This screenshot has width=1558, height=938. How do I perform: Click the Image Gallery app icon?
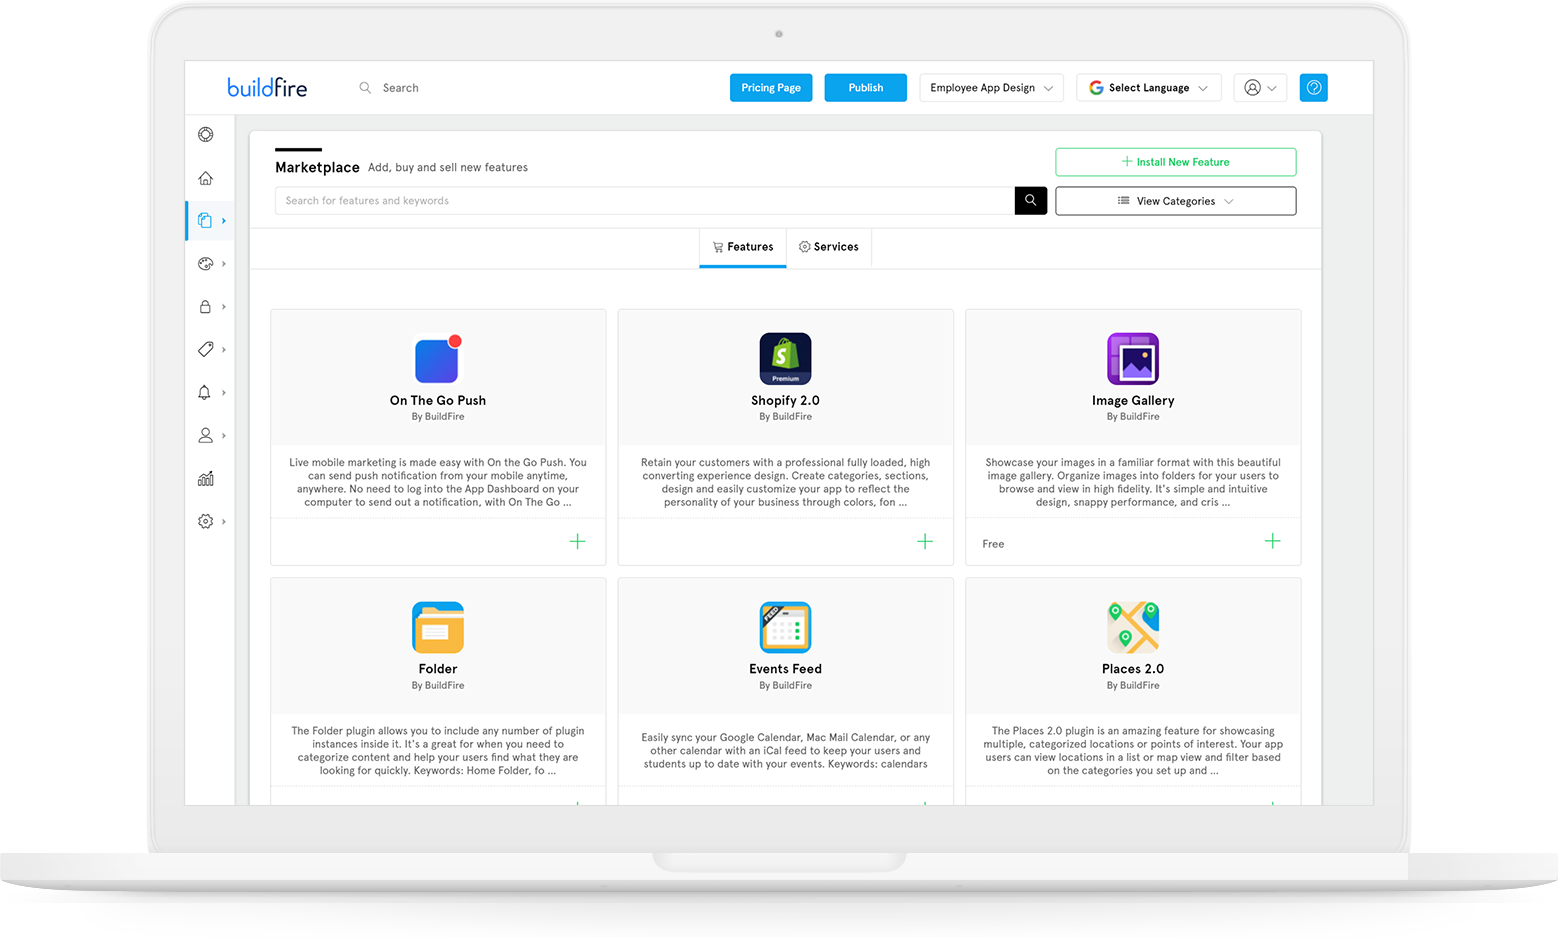point(1133,359)
